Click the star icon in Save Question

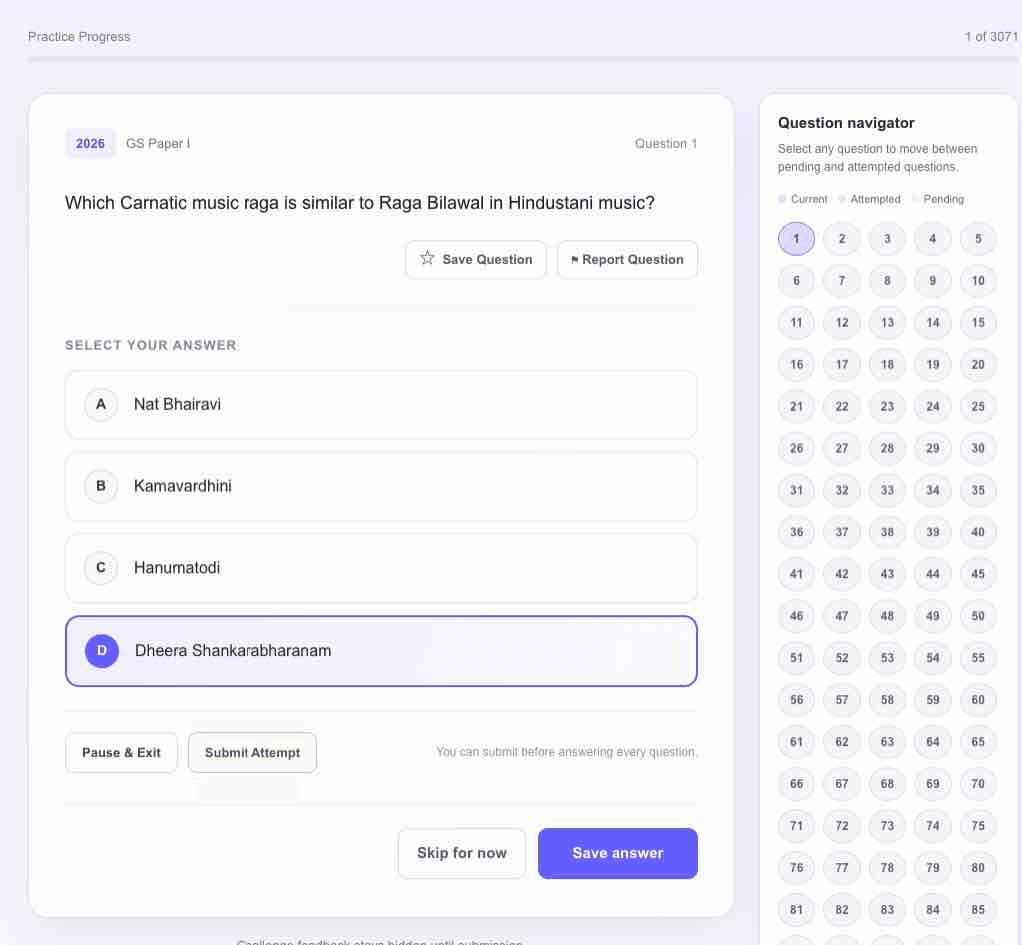point(427,258)
